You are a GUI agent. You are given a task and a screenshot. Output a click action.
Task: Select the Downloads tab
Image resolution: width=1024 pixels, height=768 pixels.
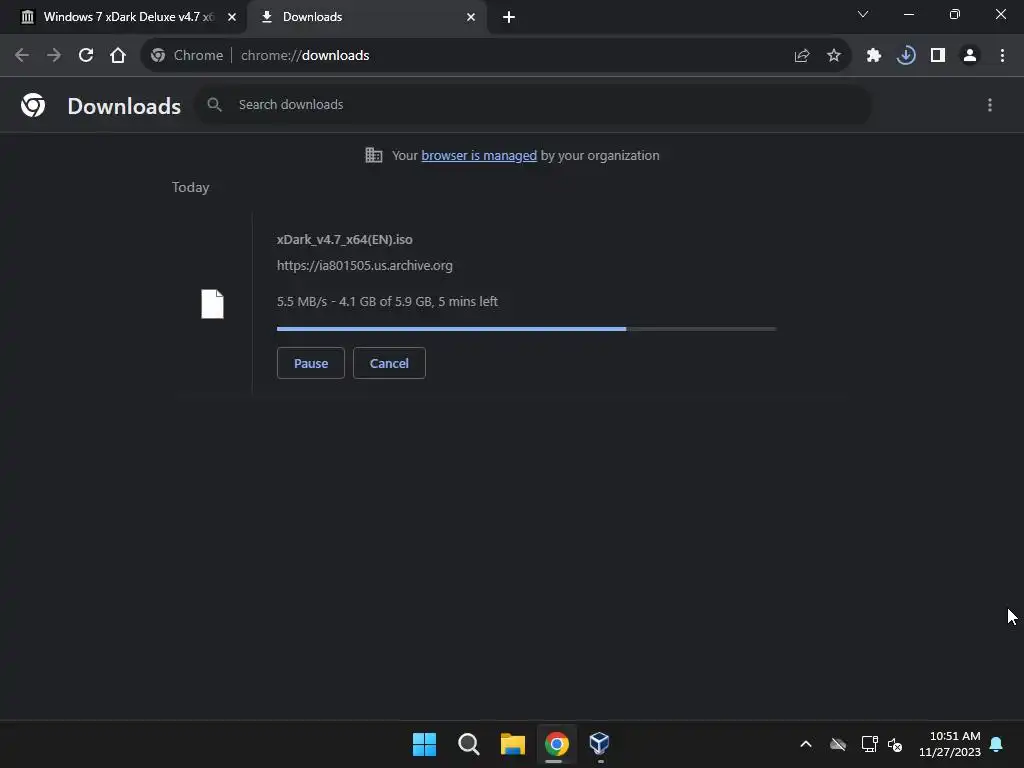[366, 17]
